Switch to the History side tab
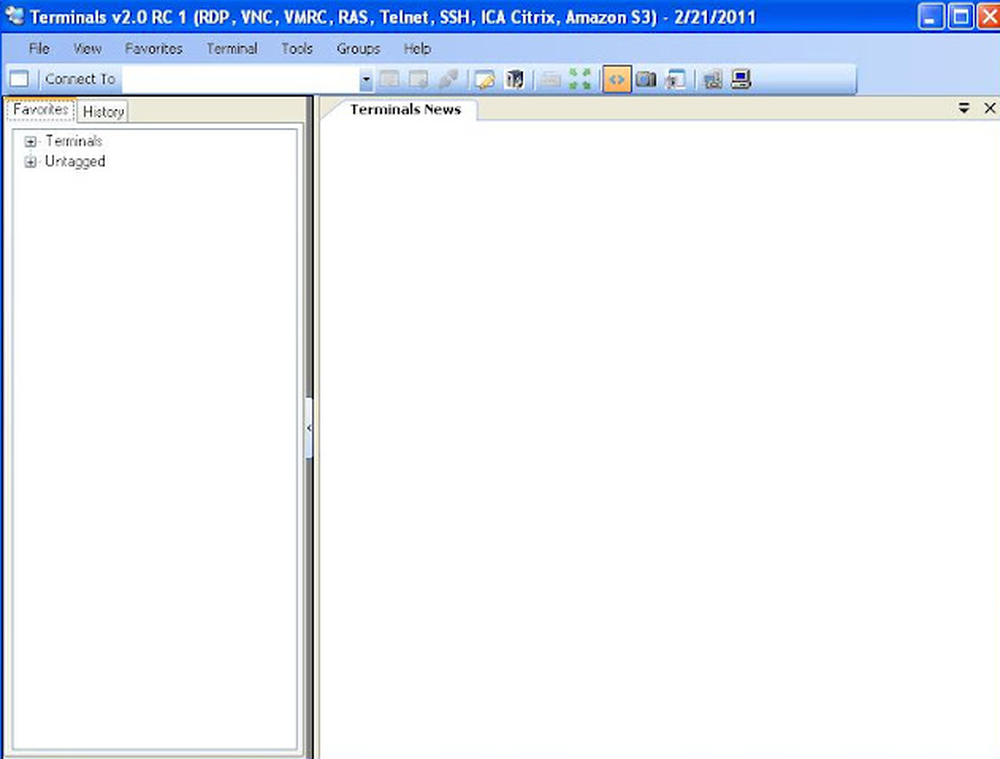Image resolution: width=1000 pixels, height=759 pixels. 103,112
